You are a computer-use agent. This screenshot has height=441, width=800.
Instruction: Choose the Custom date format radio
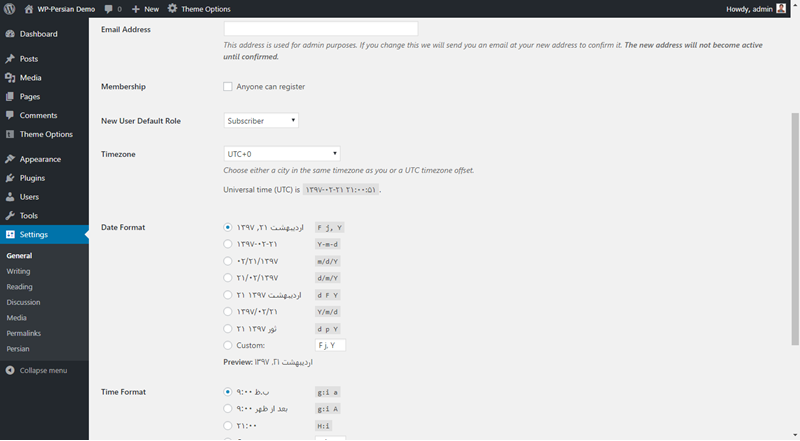(228, 345)
